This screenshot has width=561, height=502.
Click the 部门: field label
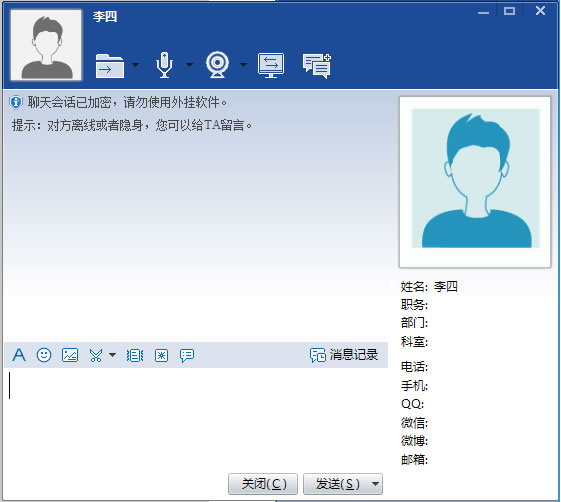414,323
